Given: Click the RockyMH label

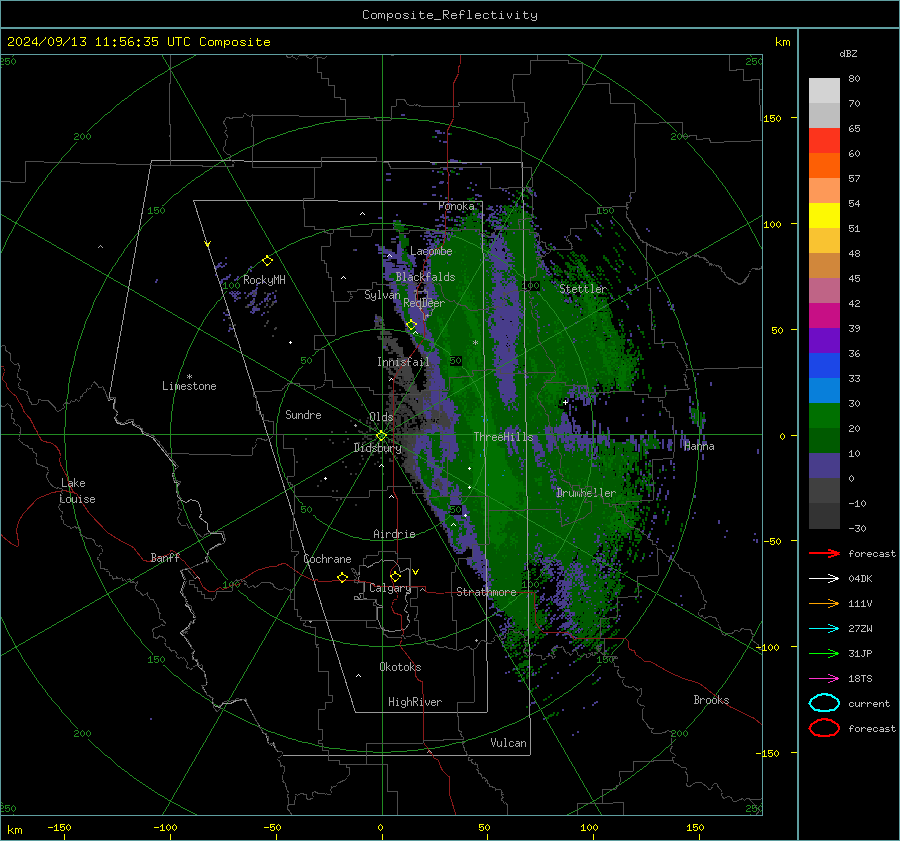Looking at the screenshot, I should click(264, 280).
